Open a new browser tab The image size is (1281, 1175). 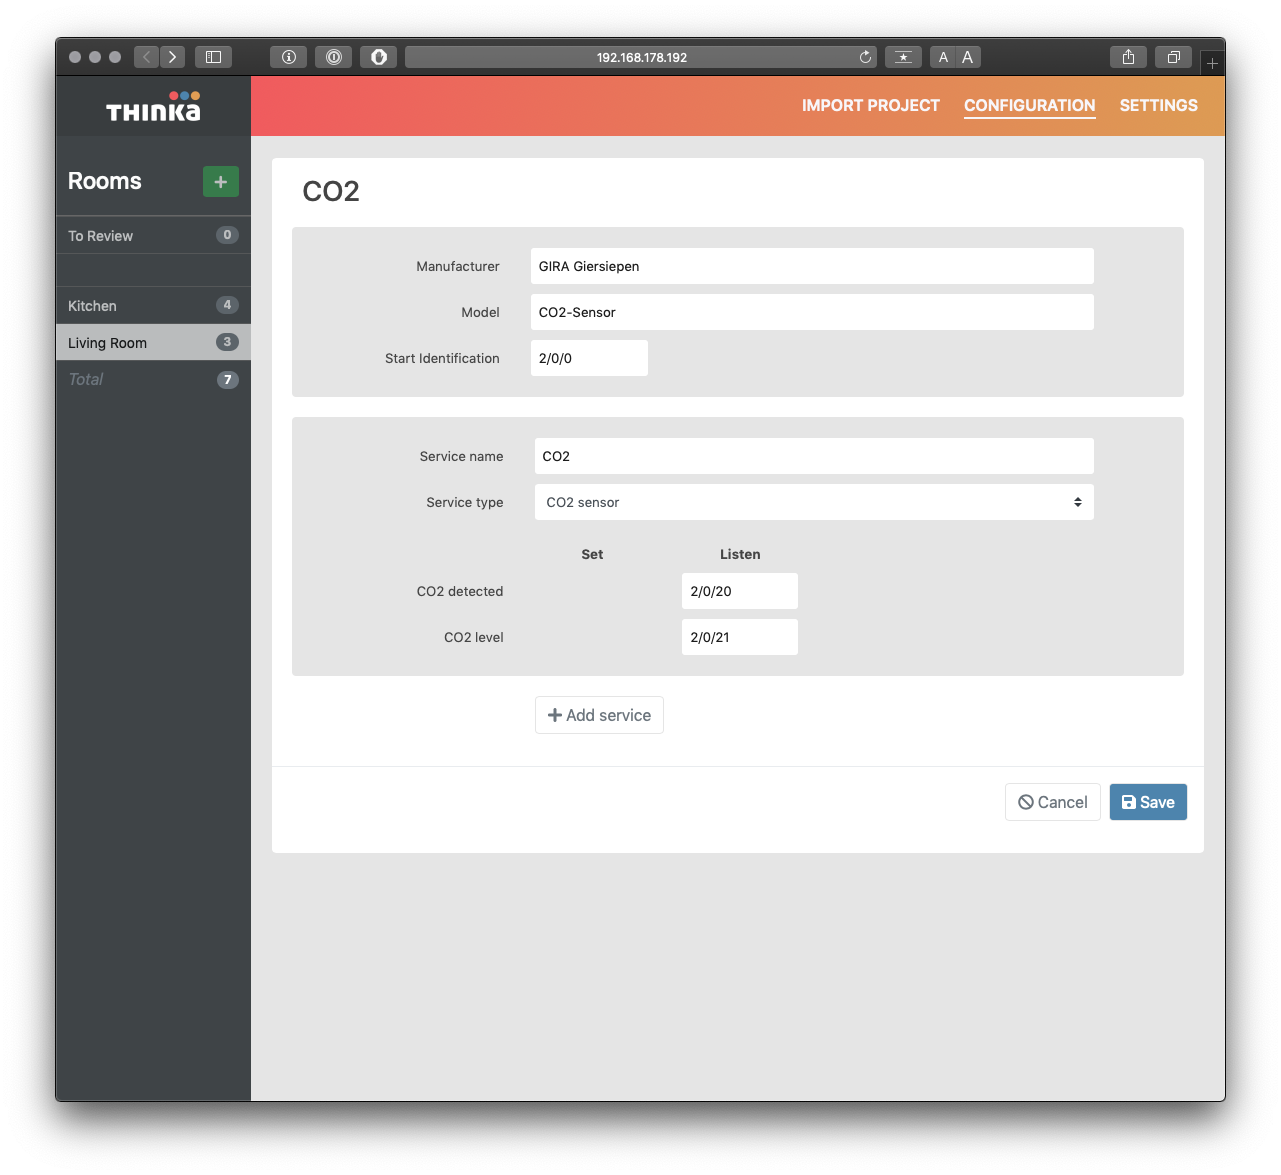1212,63
